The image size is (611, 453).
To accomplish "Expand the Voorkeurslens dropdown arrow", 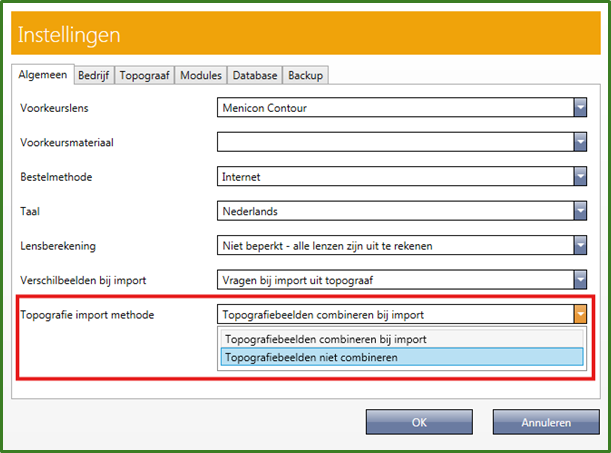I will click(x=579, y=107).
